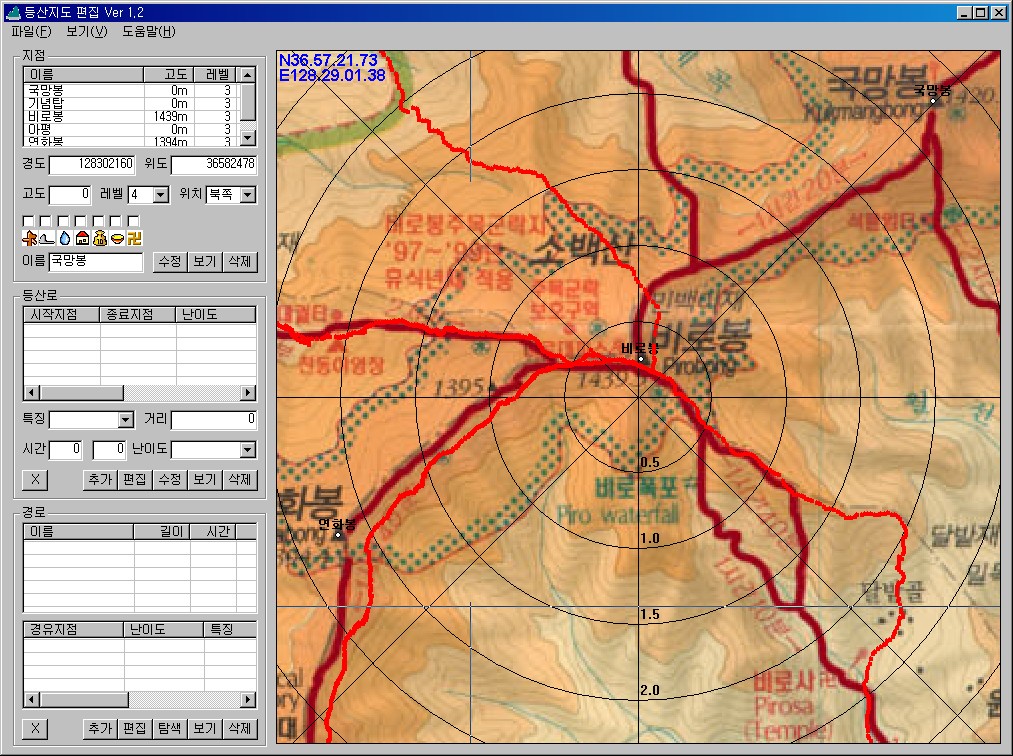Image resolution: width=1013 pixels, height=756 pixels.
Task: Click the 거리 input field
Action: [214, 419]
